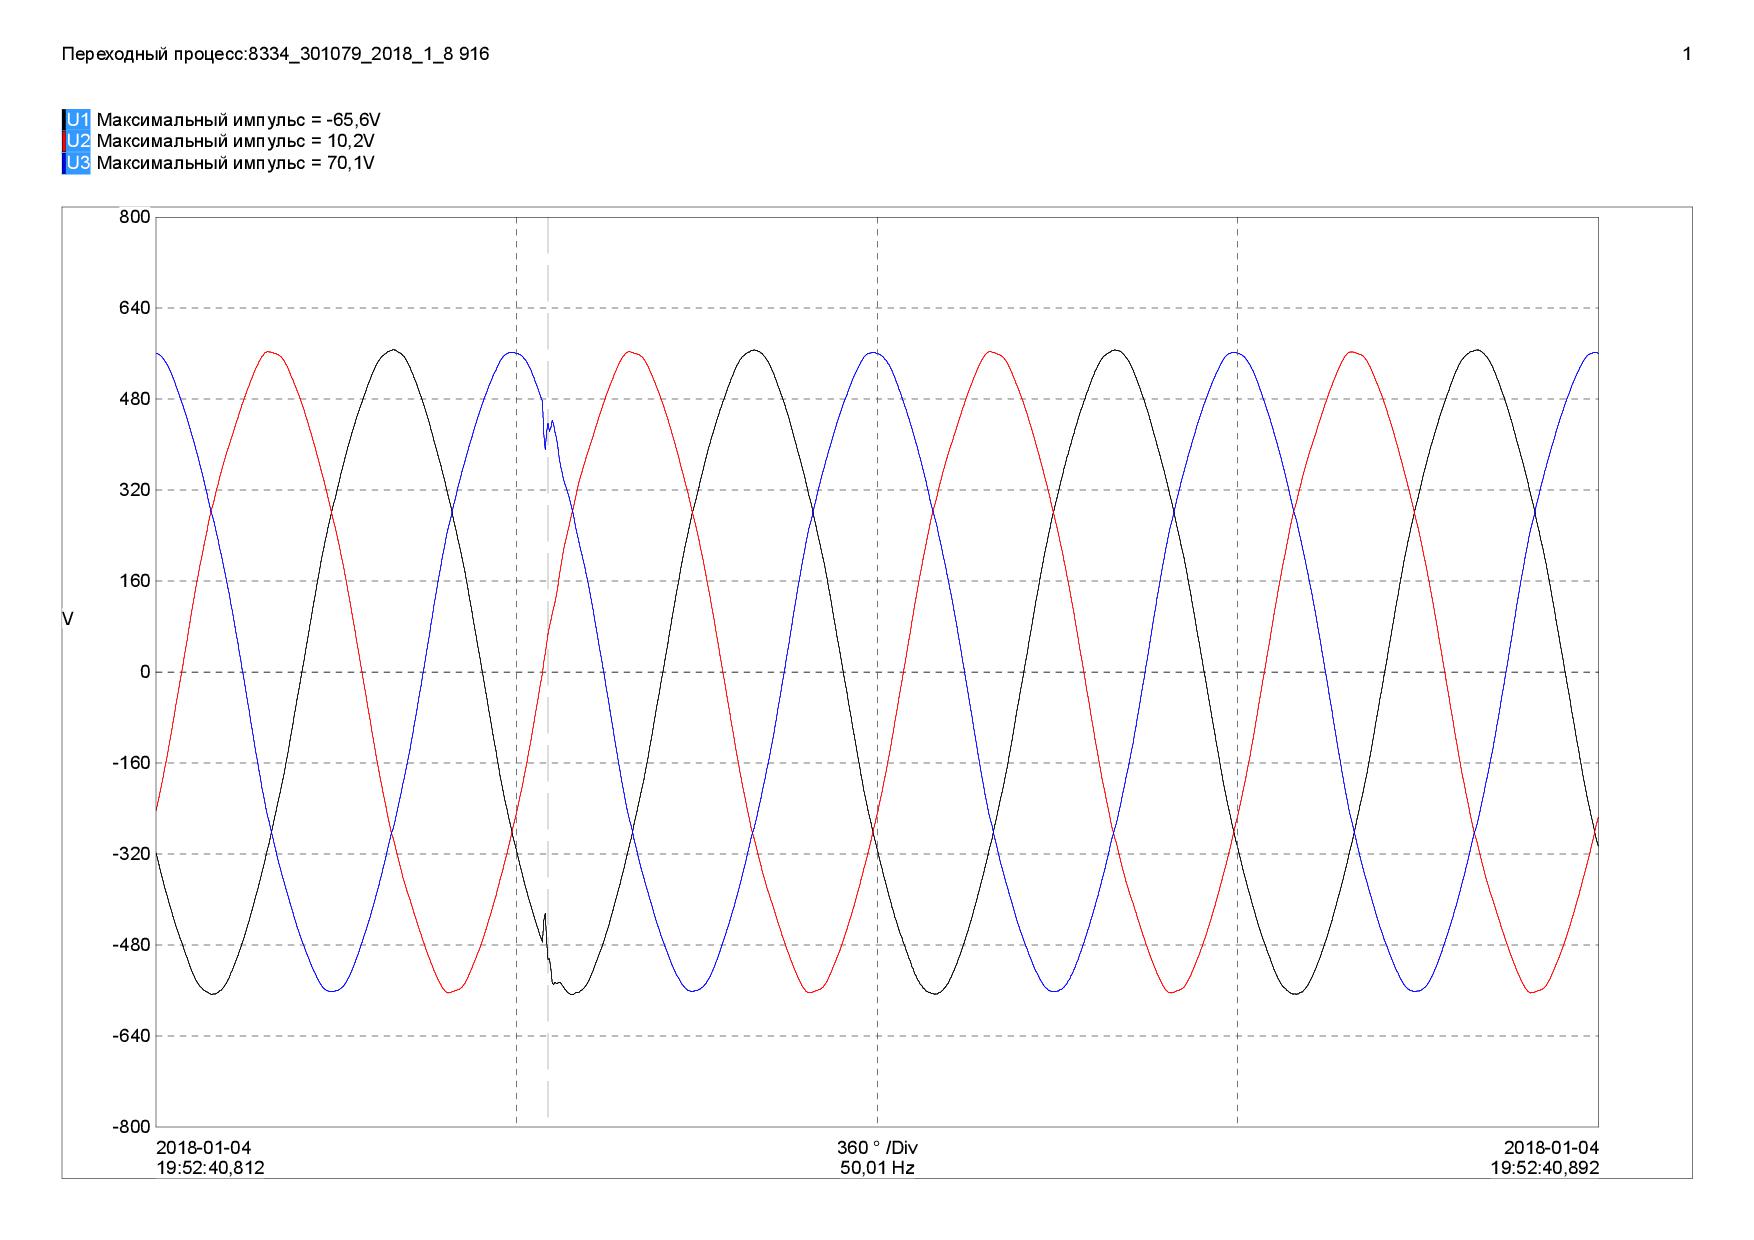
Task: Click the U2 legend label
Action: (x=78, y=141)
